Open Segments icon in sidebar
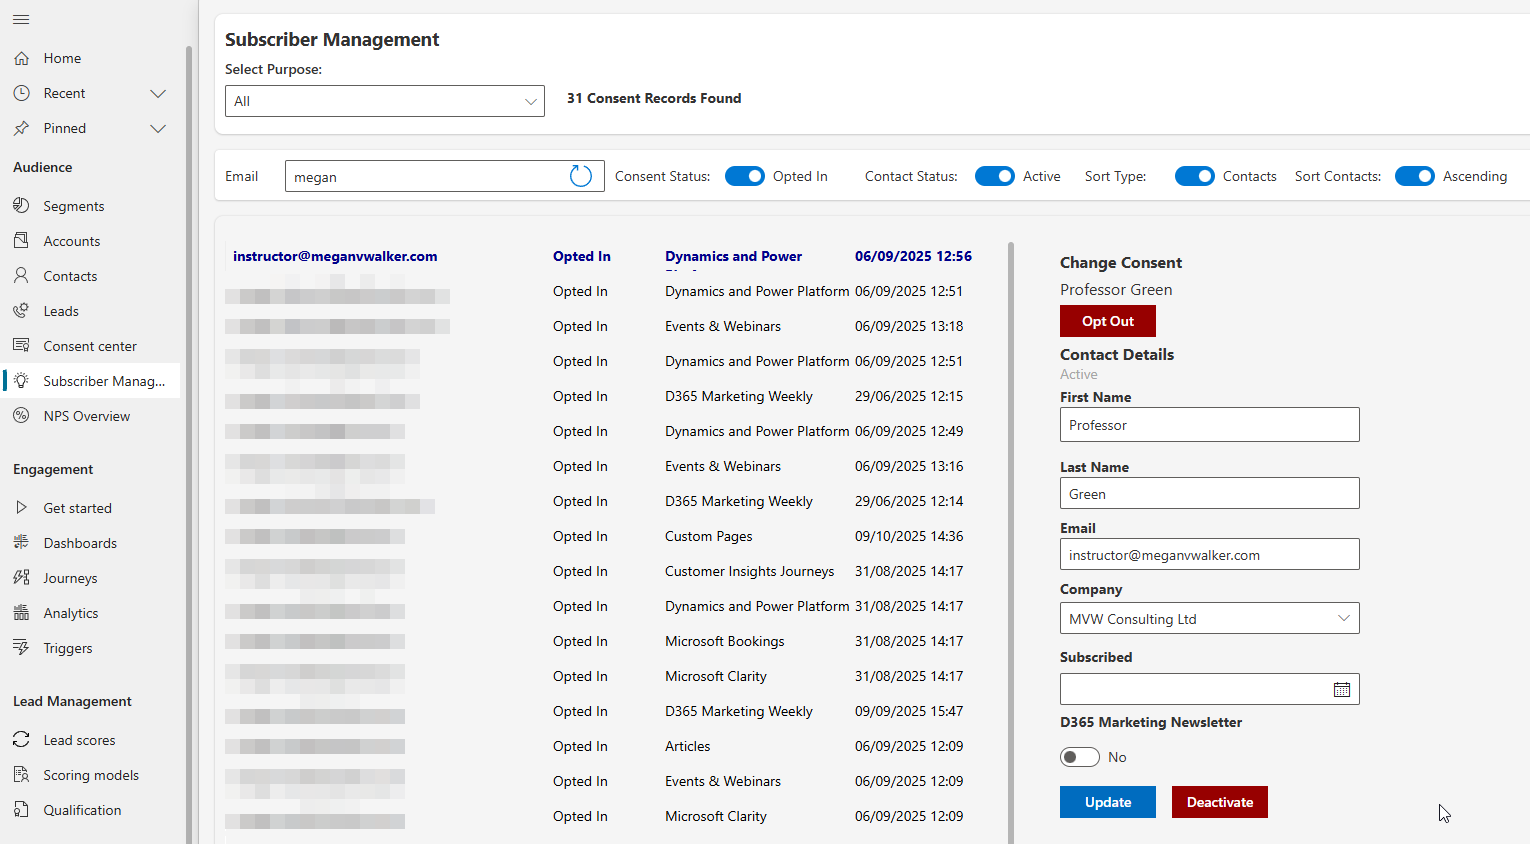The width and height of the screenshot is (1530, 844). [21, 205]
